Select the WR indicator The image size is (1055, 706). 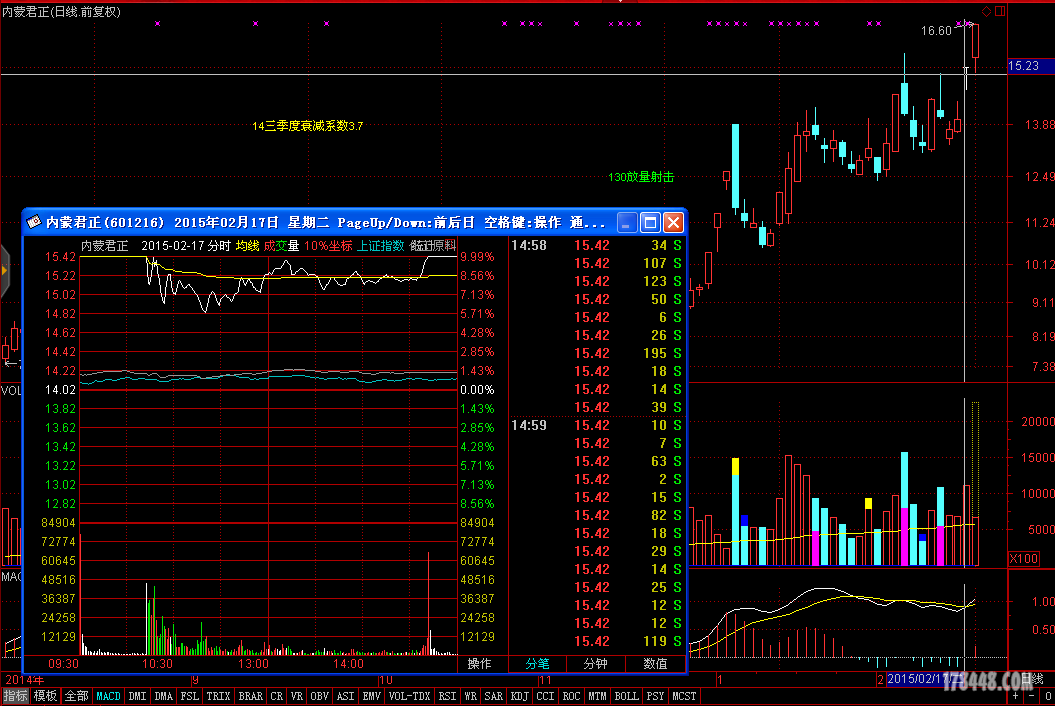pos(470,697)
